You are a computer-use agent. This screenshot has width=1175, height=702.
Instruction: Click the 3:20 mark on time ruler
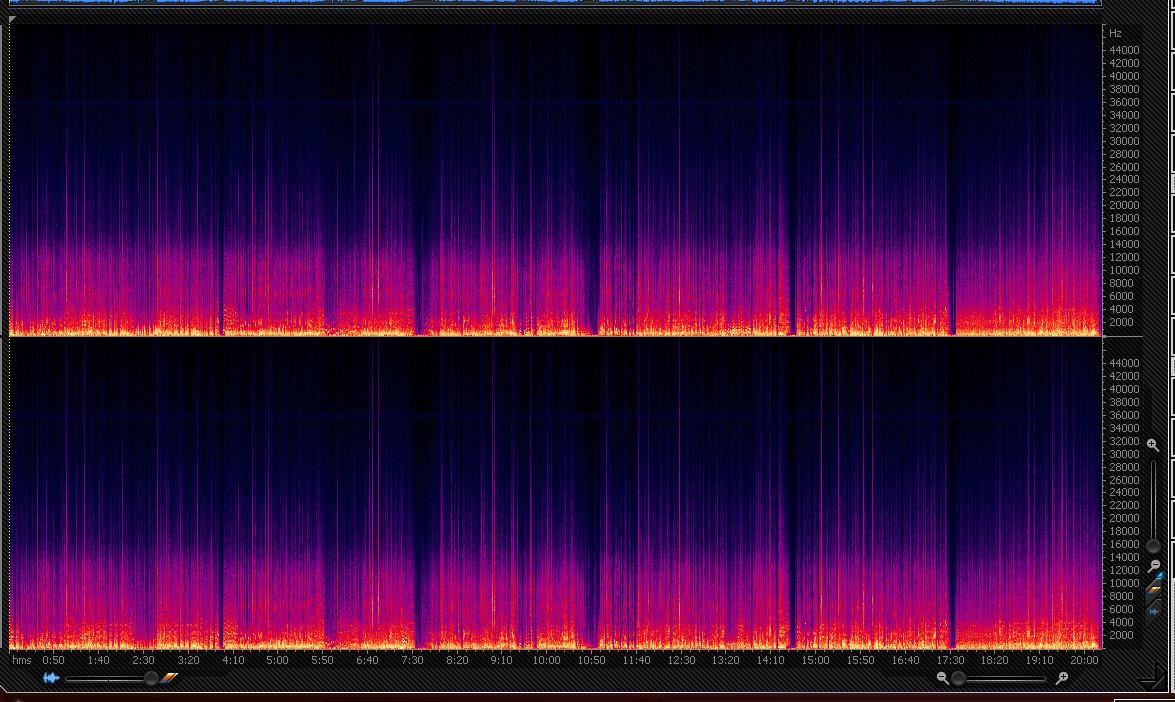(x=188, y=660)
